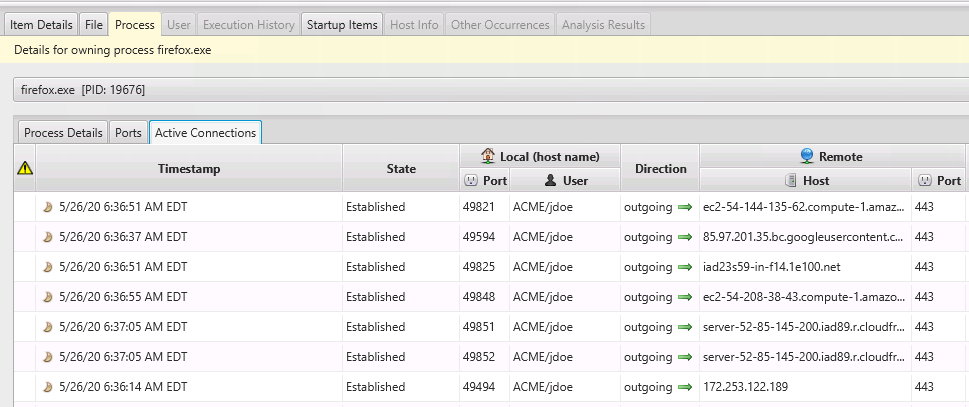969x407 pixels.
Task: Click the user silhouette icon in User header
Action: pos(550,181)
